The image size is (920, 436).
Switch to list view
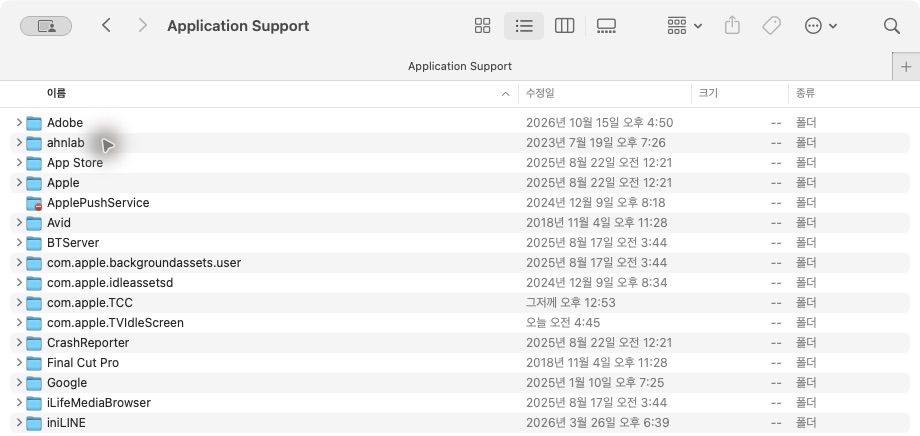[x=524, y=26]
